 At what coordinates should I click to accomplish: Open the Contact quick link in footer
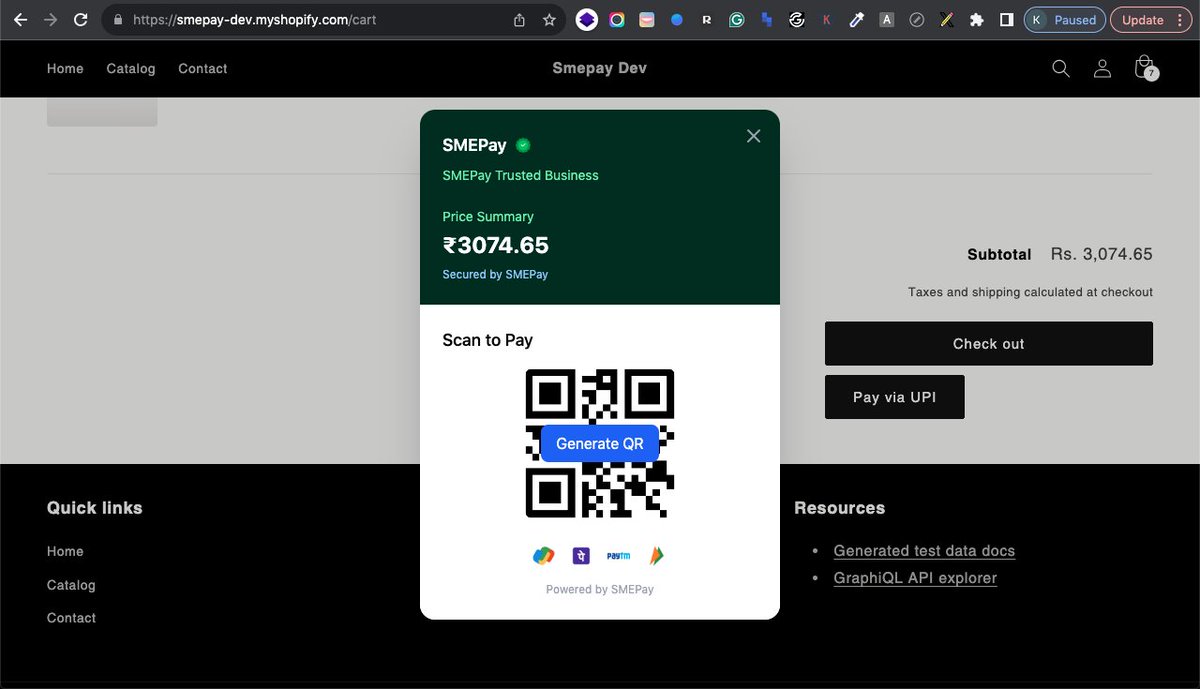pos(72,618)
